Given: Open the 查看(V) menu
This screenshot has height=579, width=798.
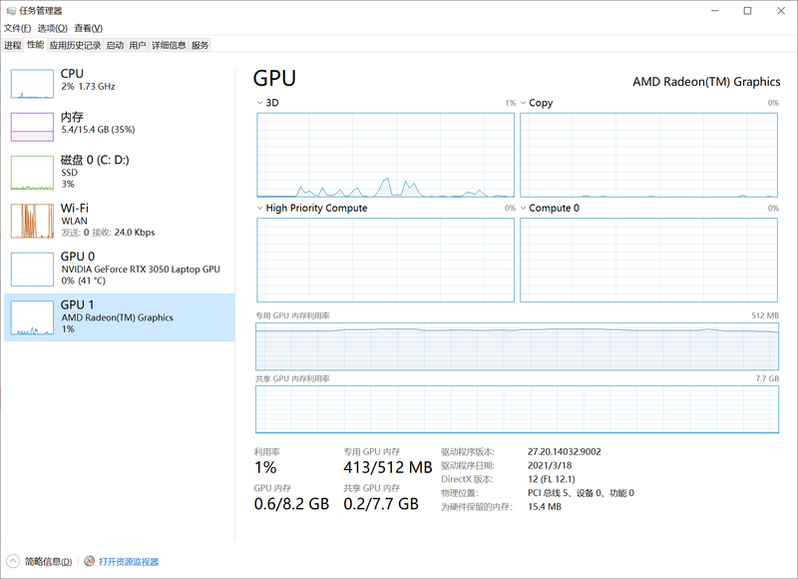Looking at the screenshot, I should [x=87, y=28].
